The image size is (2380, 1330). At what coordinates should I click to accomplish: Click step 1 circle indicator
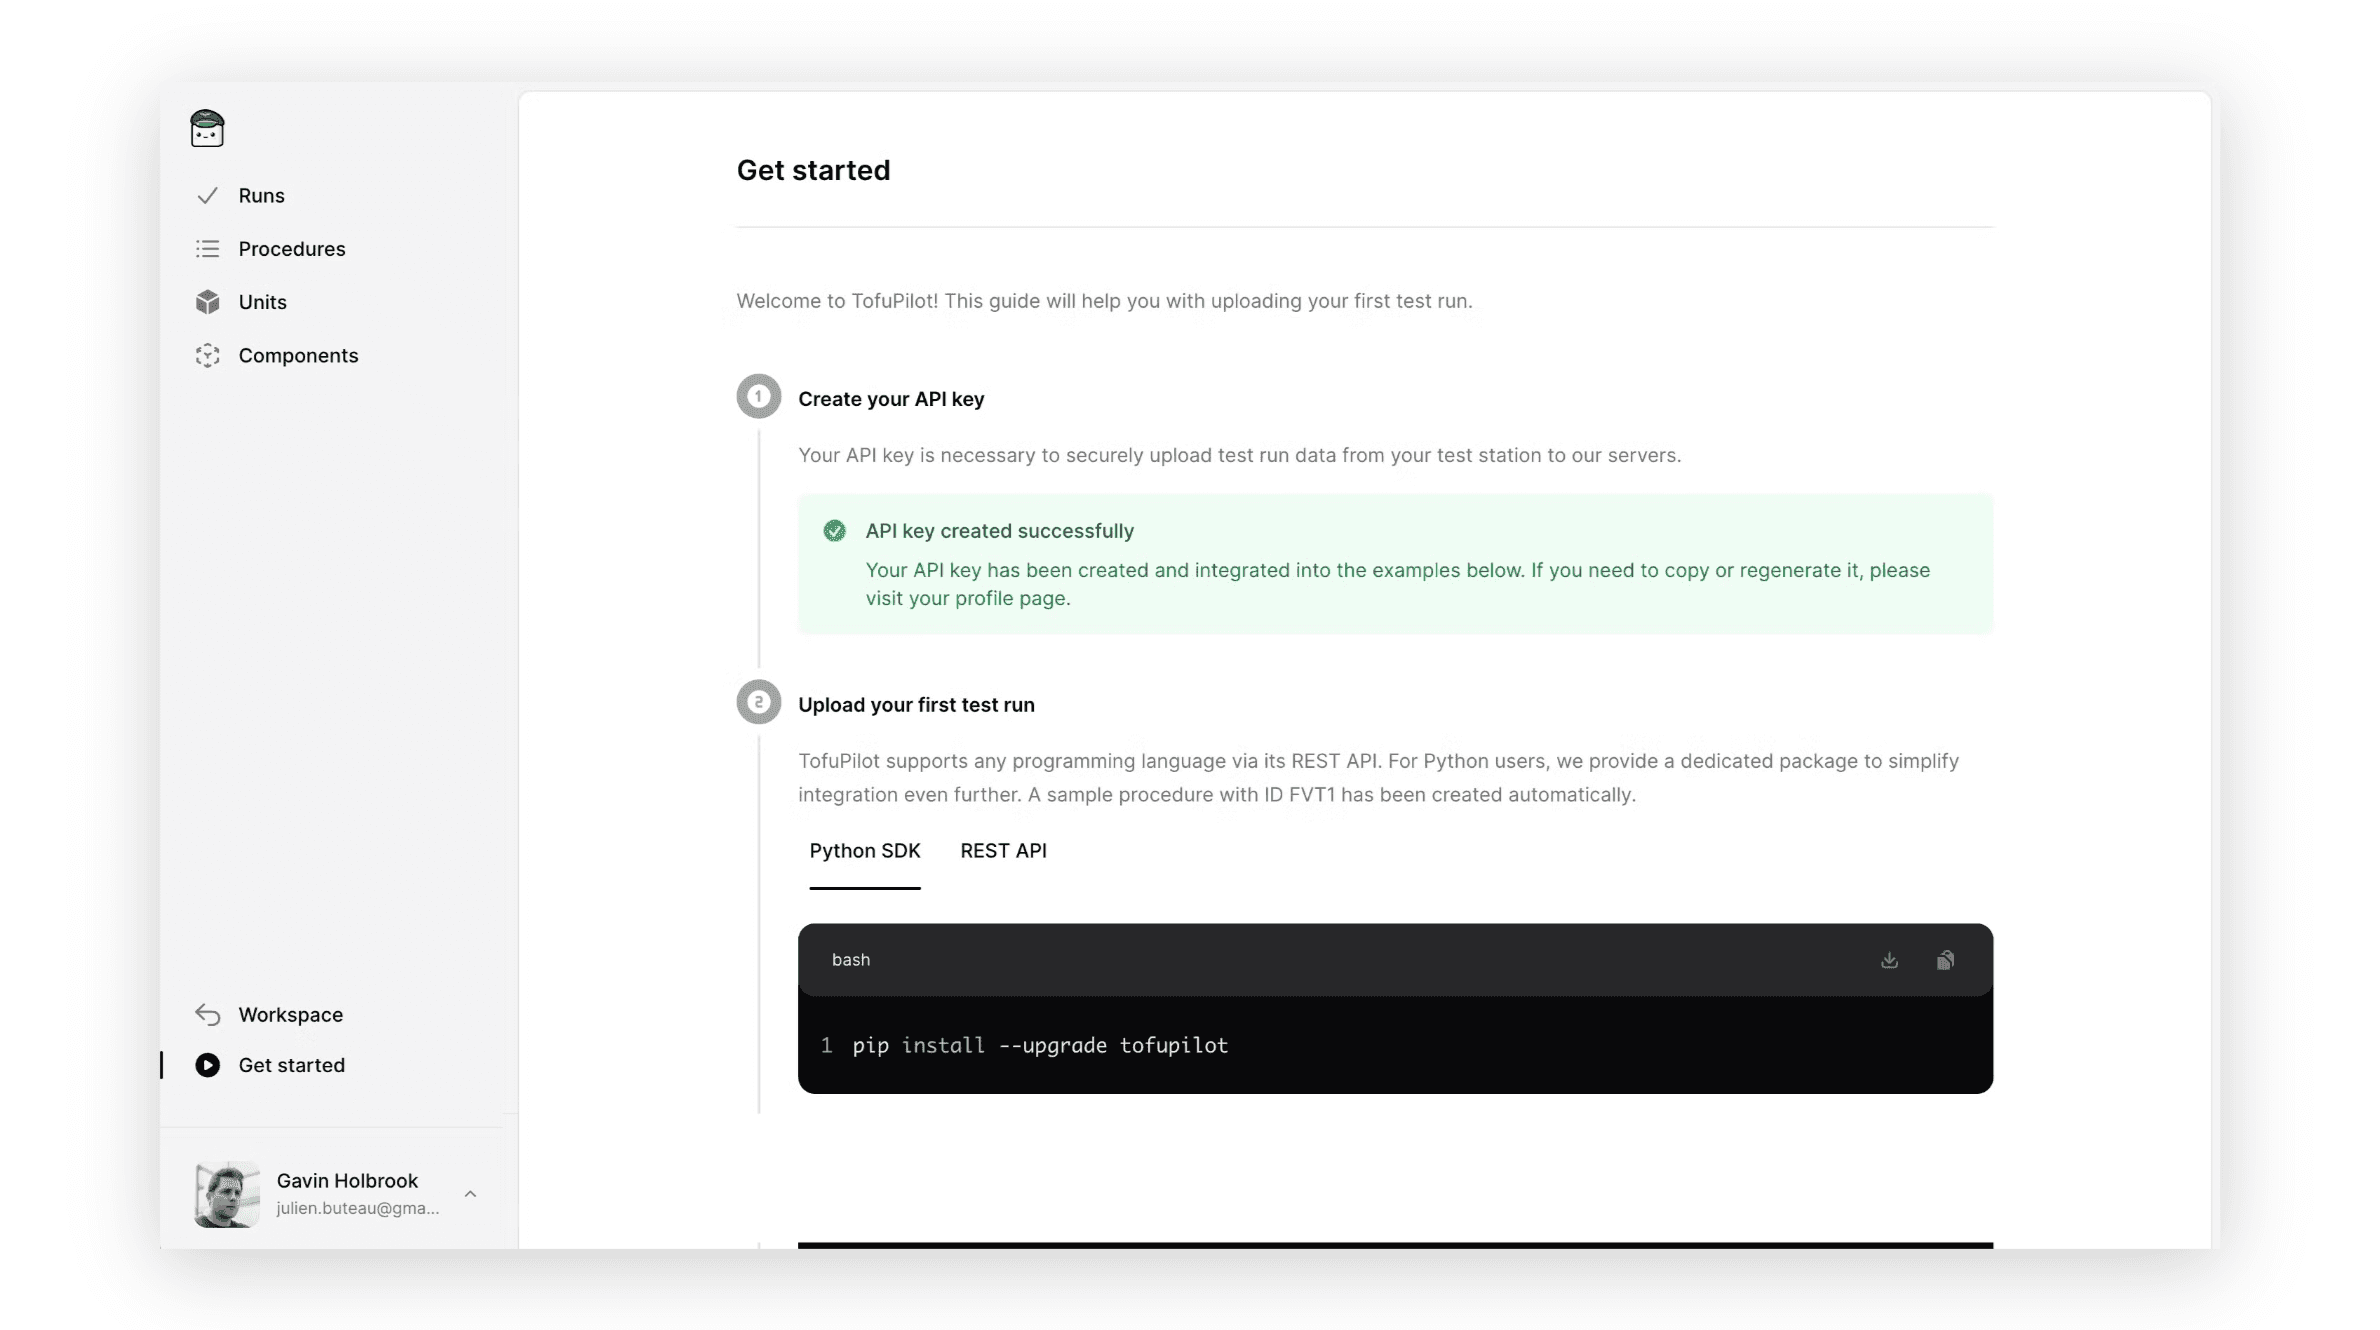click(x=759, y=396)
